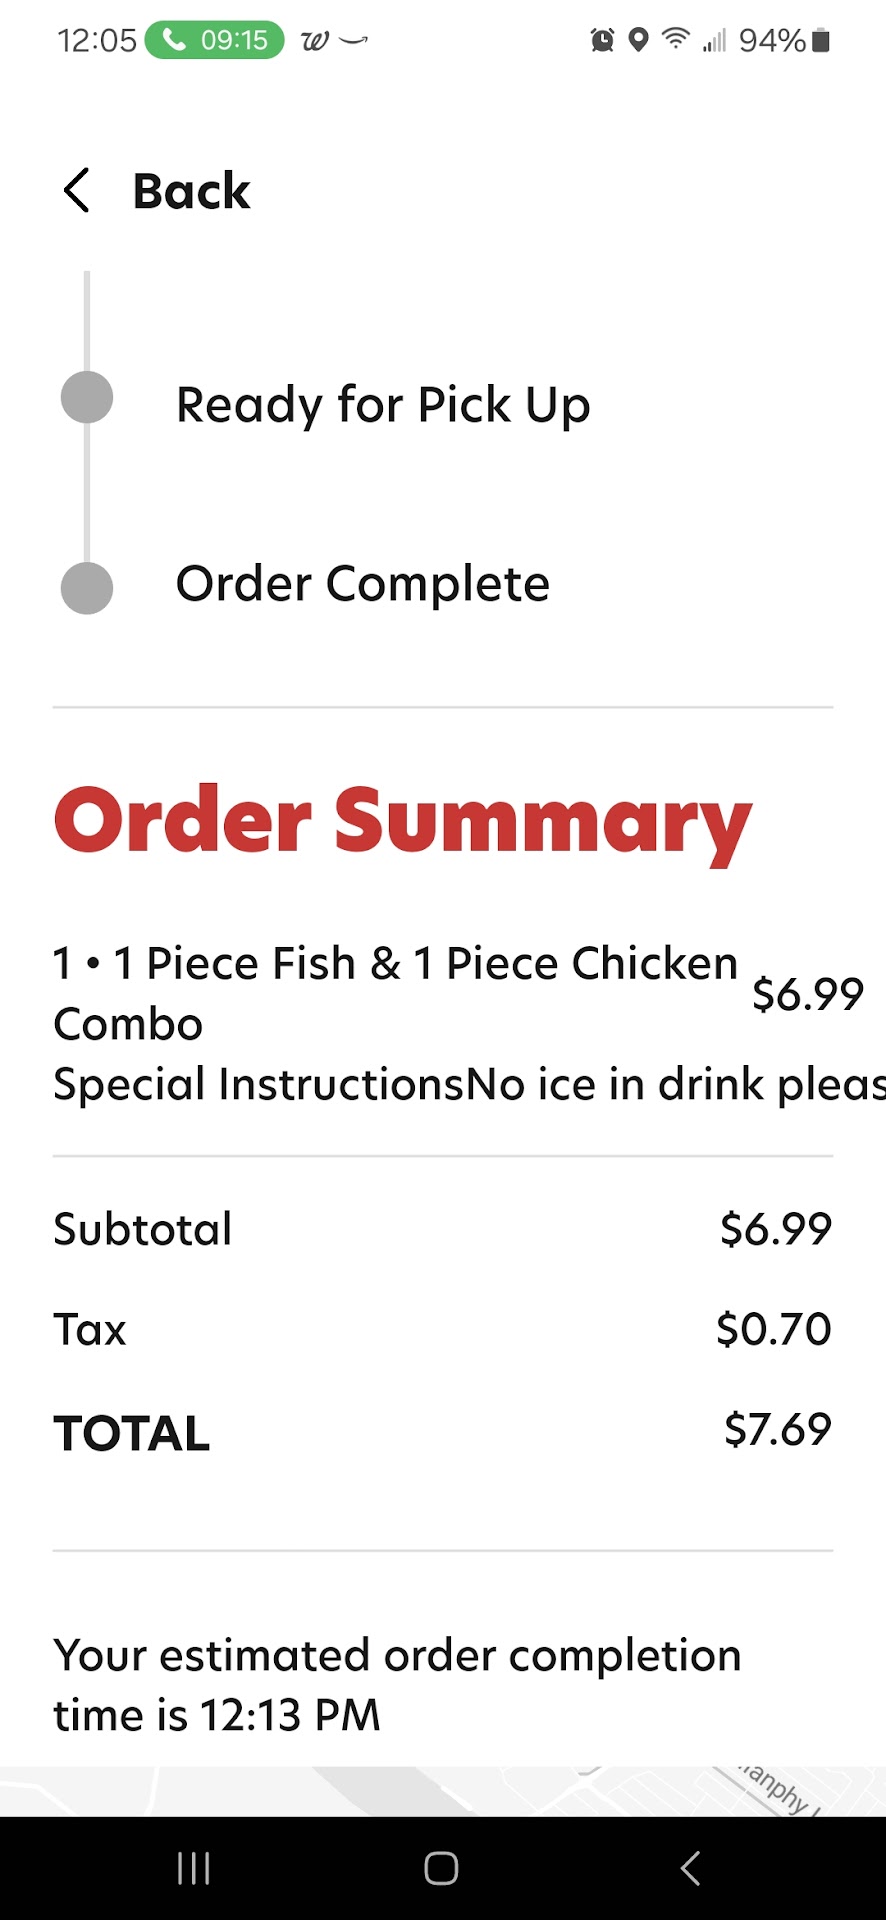Tap the location pin status icon
886x1920 pixels.
tap(638, 40)
